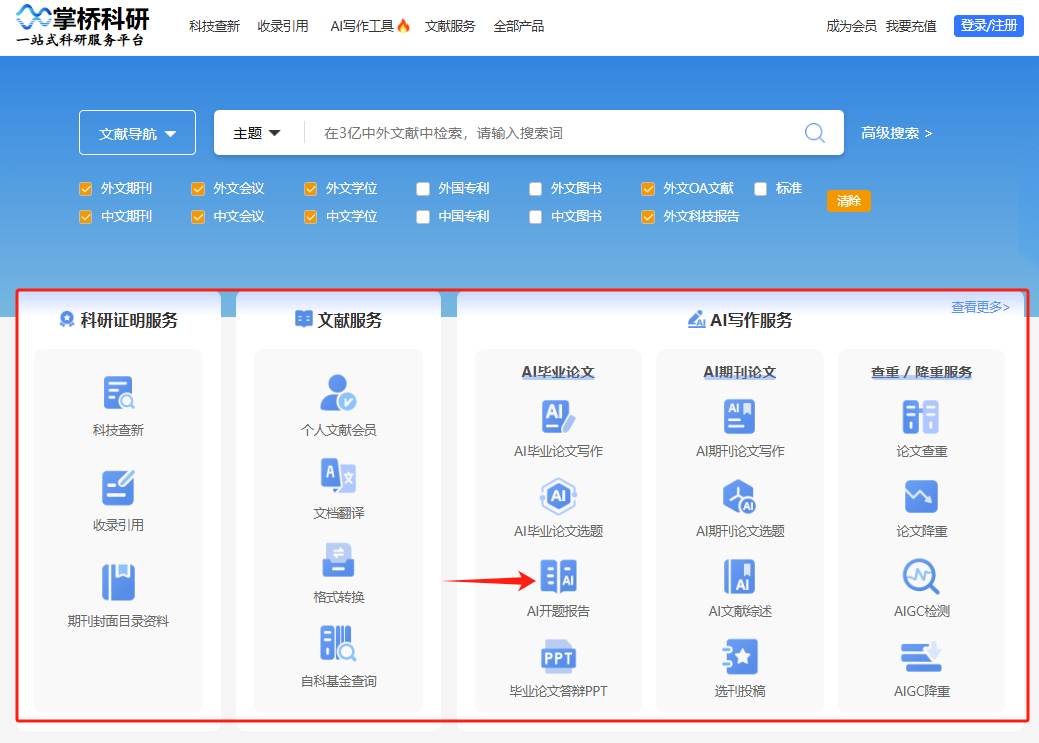The height and width of the screenshot is (743, 1039).
Task: Open the AI开题报告 icon
Action: coord(558,577)
